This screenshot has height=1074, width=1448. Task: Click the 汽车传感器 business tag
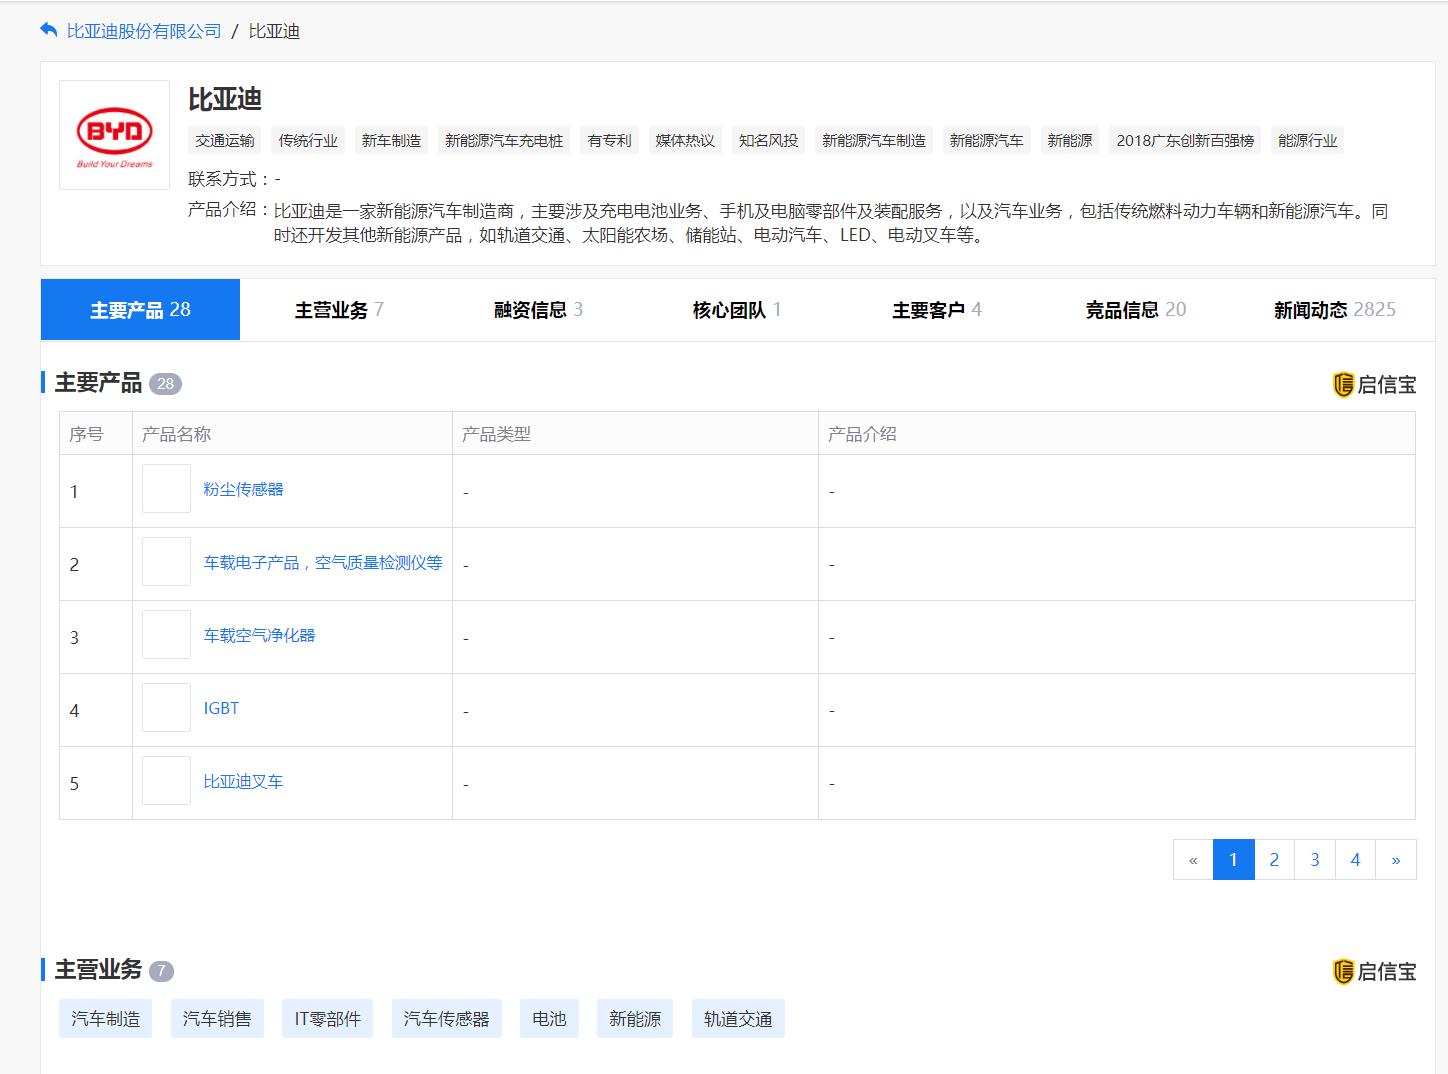(x=446, y=1019)
